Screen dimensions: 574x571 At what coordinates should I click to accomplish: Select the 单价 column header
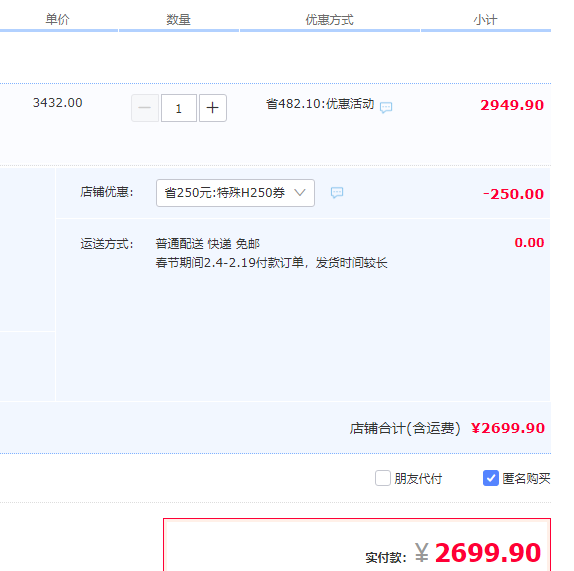pos(57,19)
